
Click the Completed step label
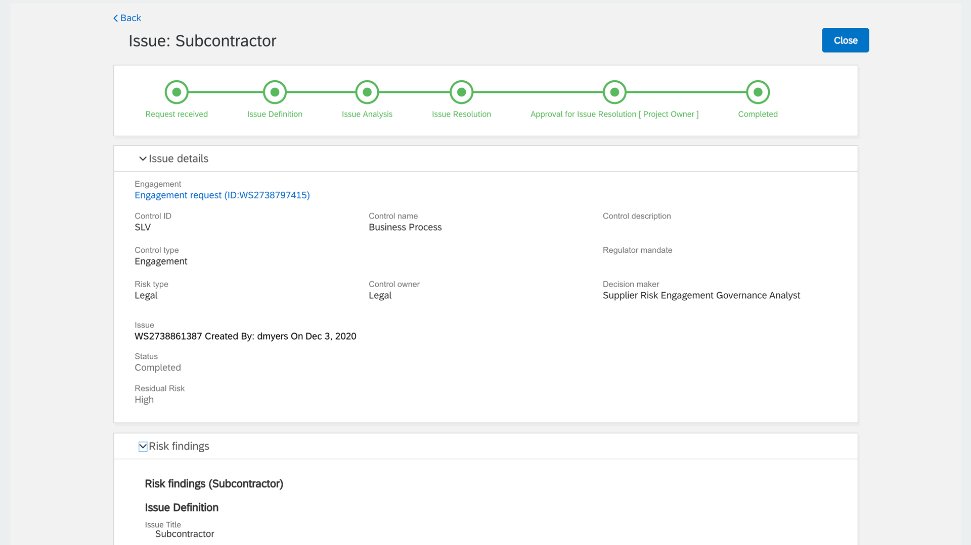coord(757,114)
